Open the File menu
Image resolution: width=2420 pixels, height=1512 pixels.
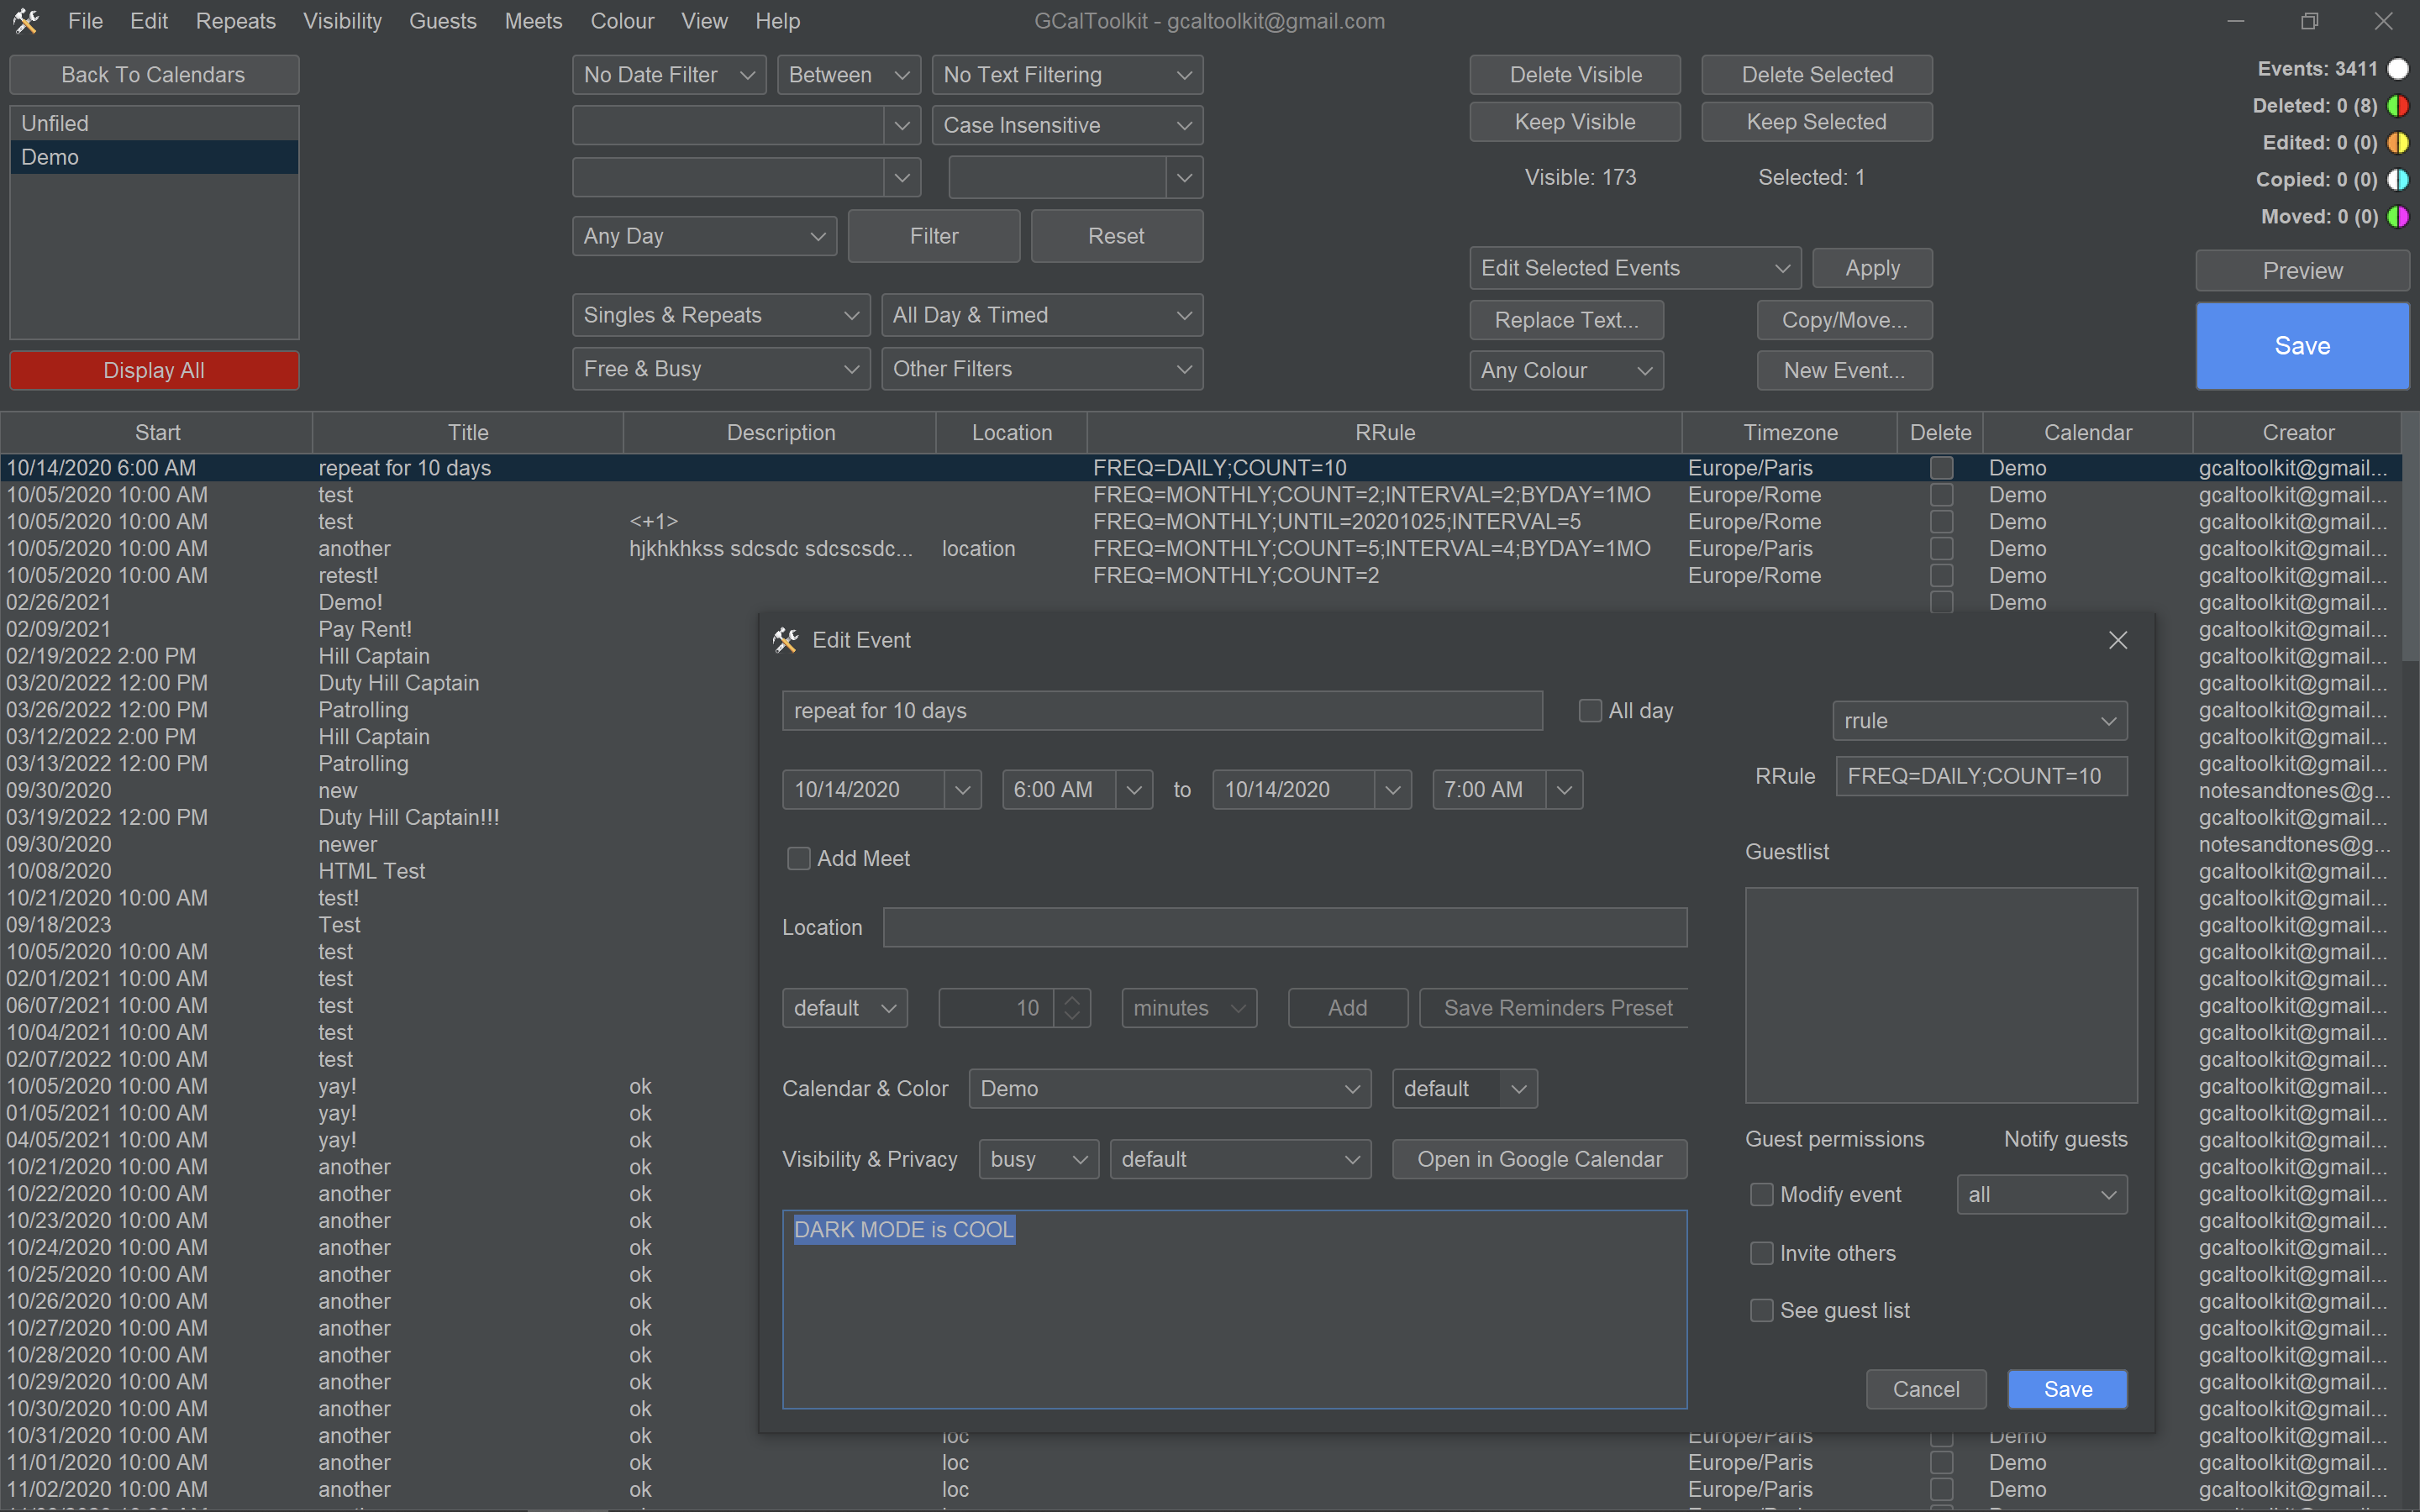85,21
